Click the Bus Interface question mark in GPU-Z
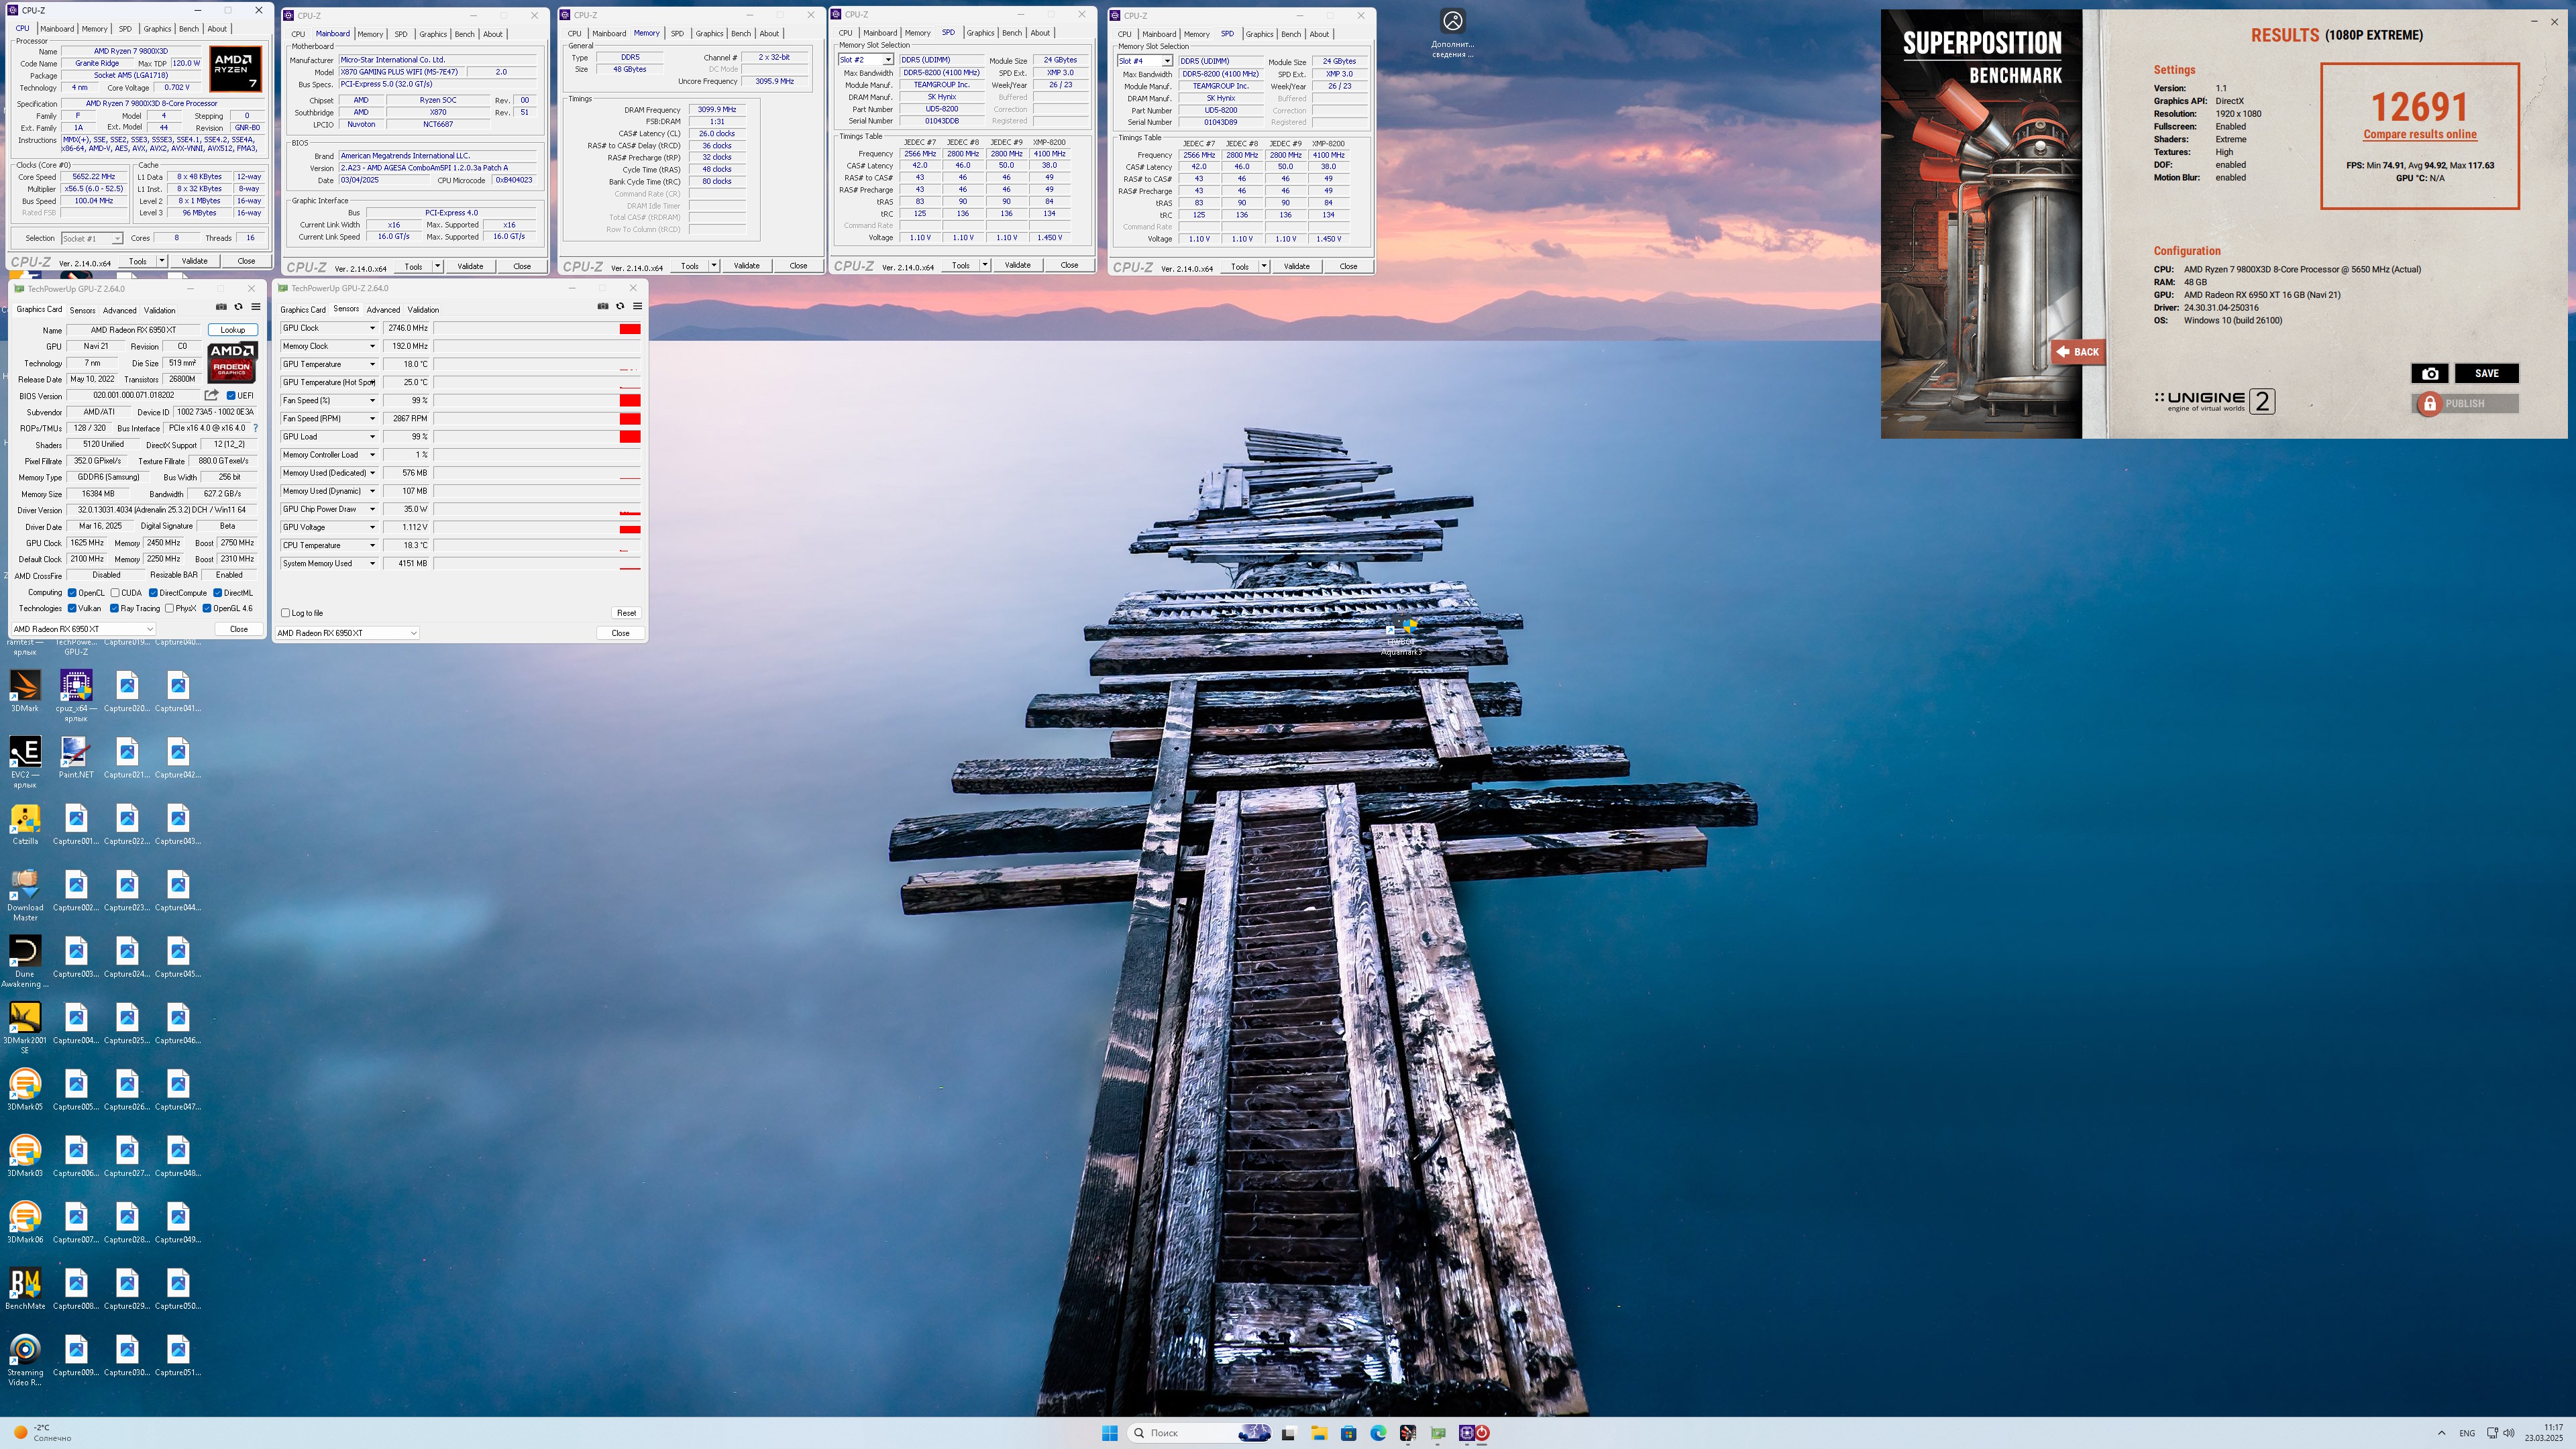The width and height of the screenshot is (2576, 1449). click(x=255, y=428)
